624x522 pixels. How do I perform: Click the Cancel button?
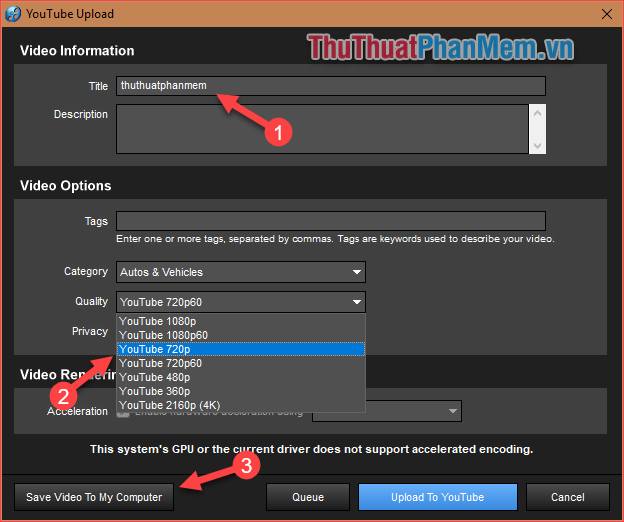pos(567,497)
